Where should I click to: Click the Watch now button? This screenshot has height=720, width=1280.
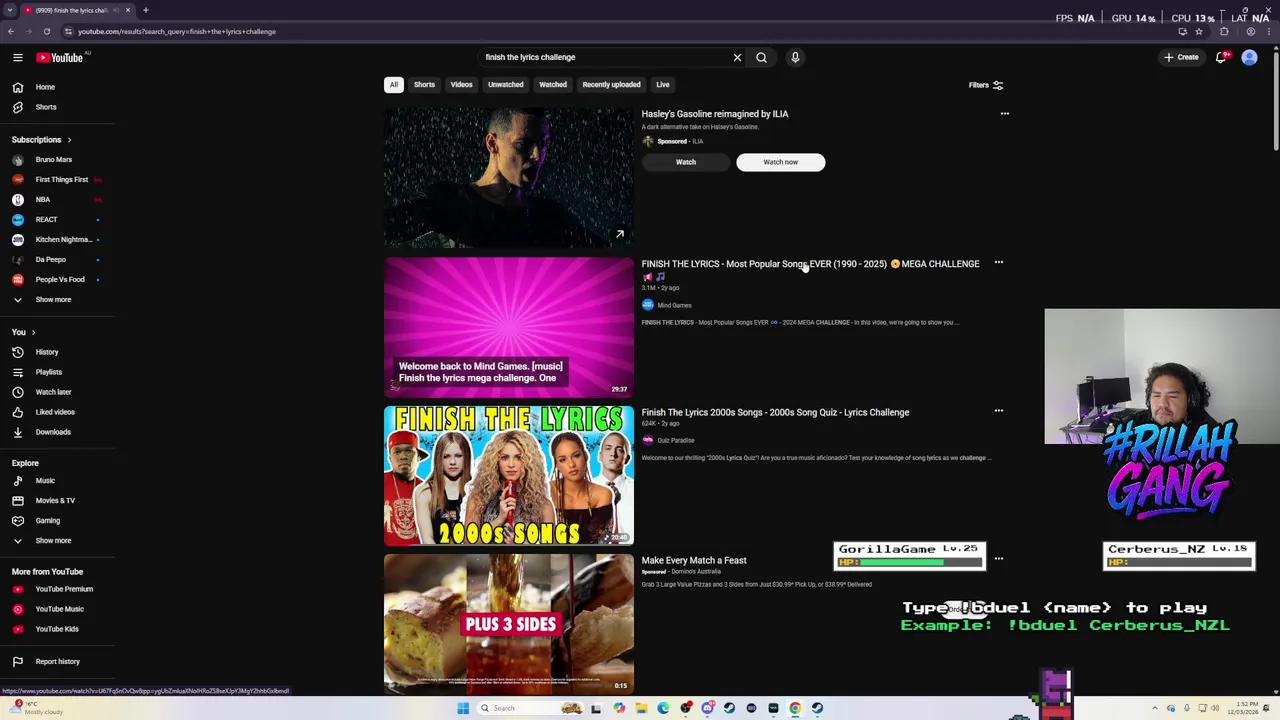[781, 162]
